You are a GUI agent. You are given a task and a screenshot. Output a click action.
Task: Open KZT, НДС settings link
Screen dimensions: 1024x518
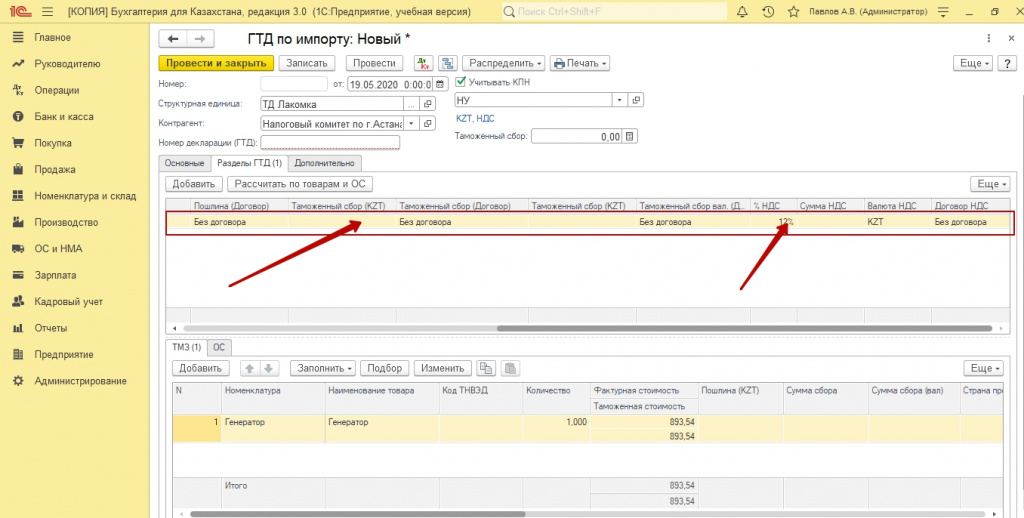pyautogui.click(x=475, y=118)
